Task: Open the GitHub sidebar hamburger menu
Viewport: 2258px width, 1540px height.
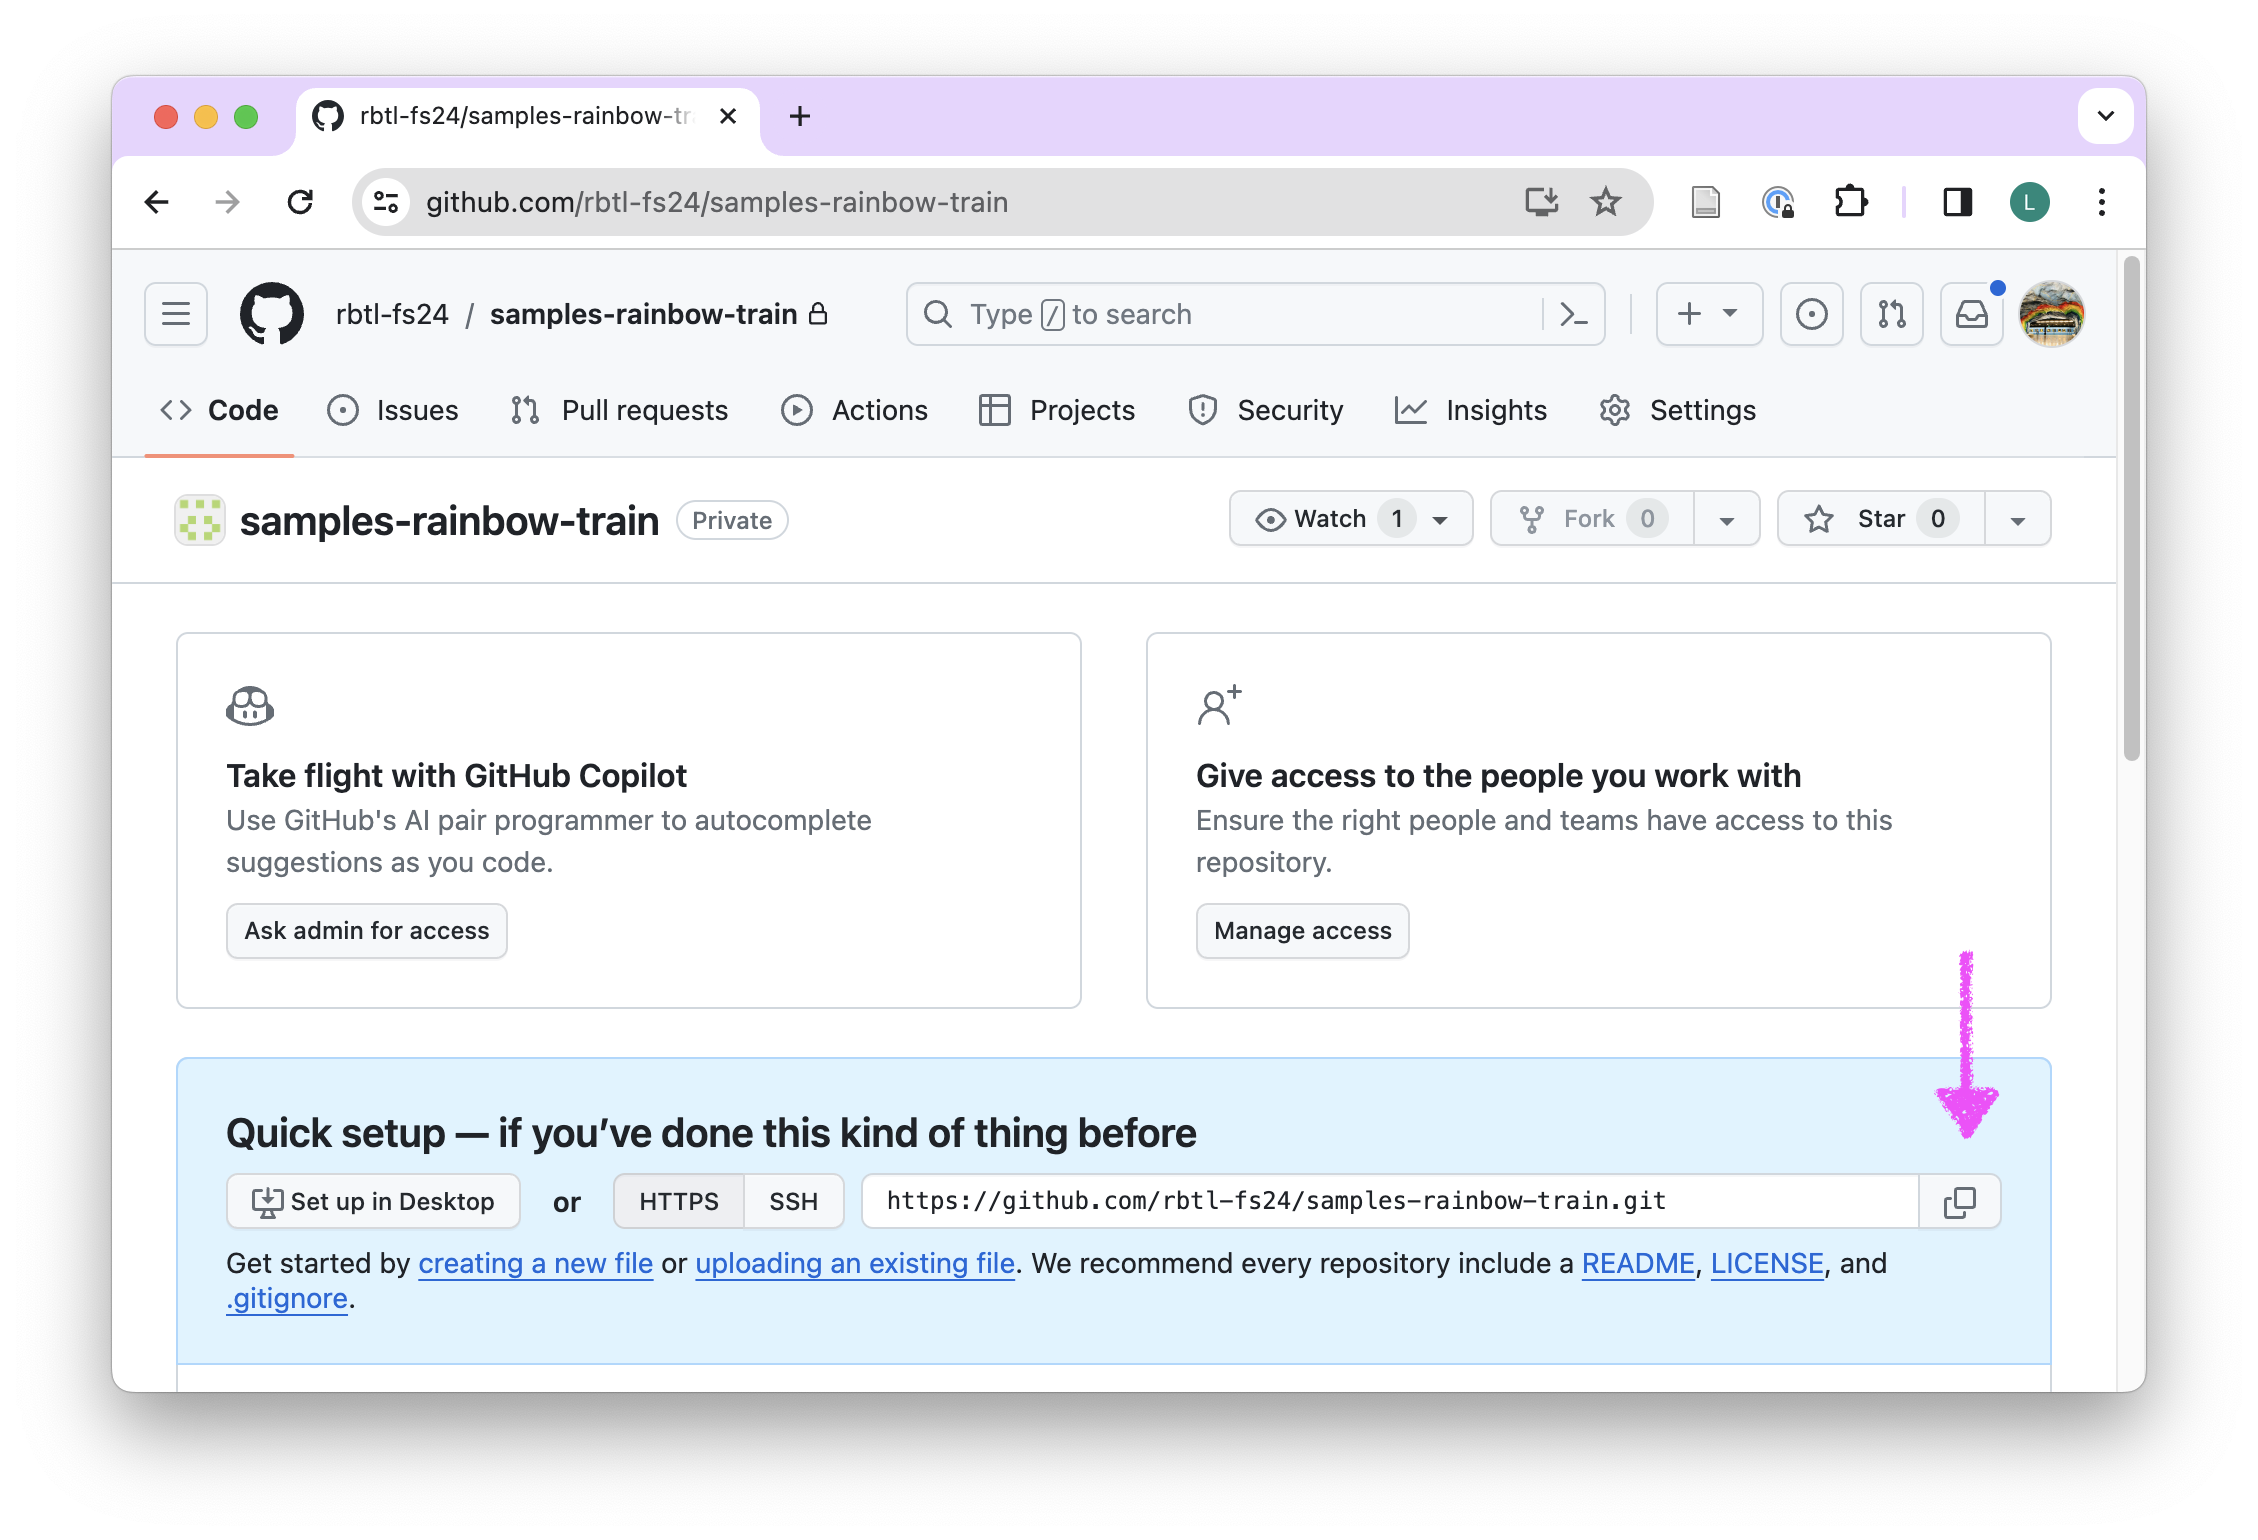Action: pos(176,314)
